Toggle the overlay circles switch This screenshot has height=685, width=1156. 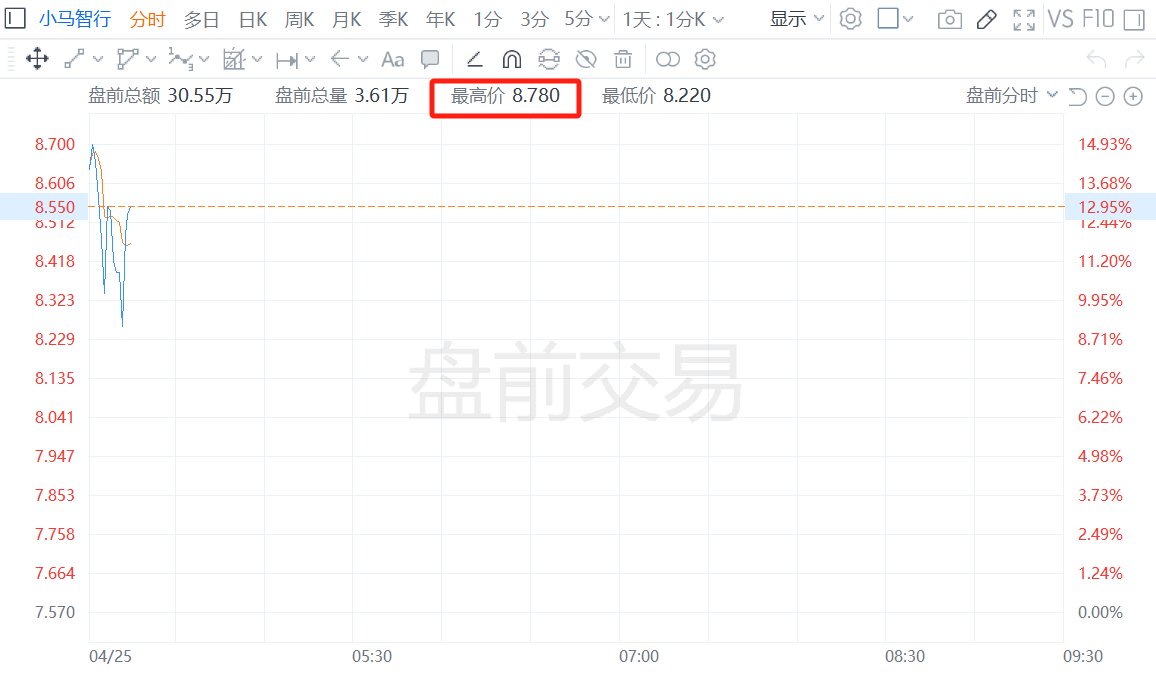[668, 59]
